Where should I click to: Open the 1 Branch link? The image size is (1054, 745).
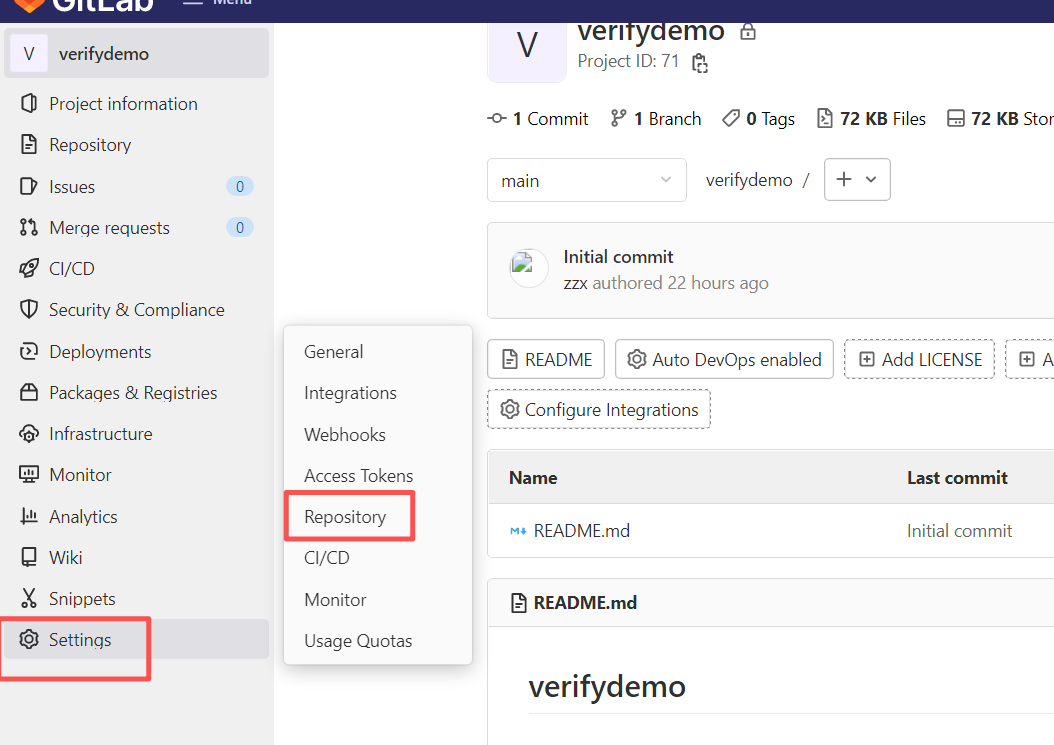(655, 119)
